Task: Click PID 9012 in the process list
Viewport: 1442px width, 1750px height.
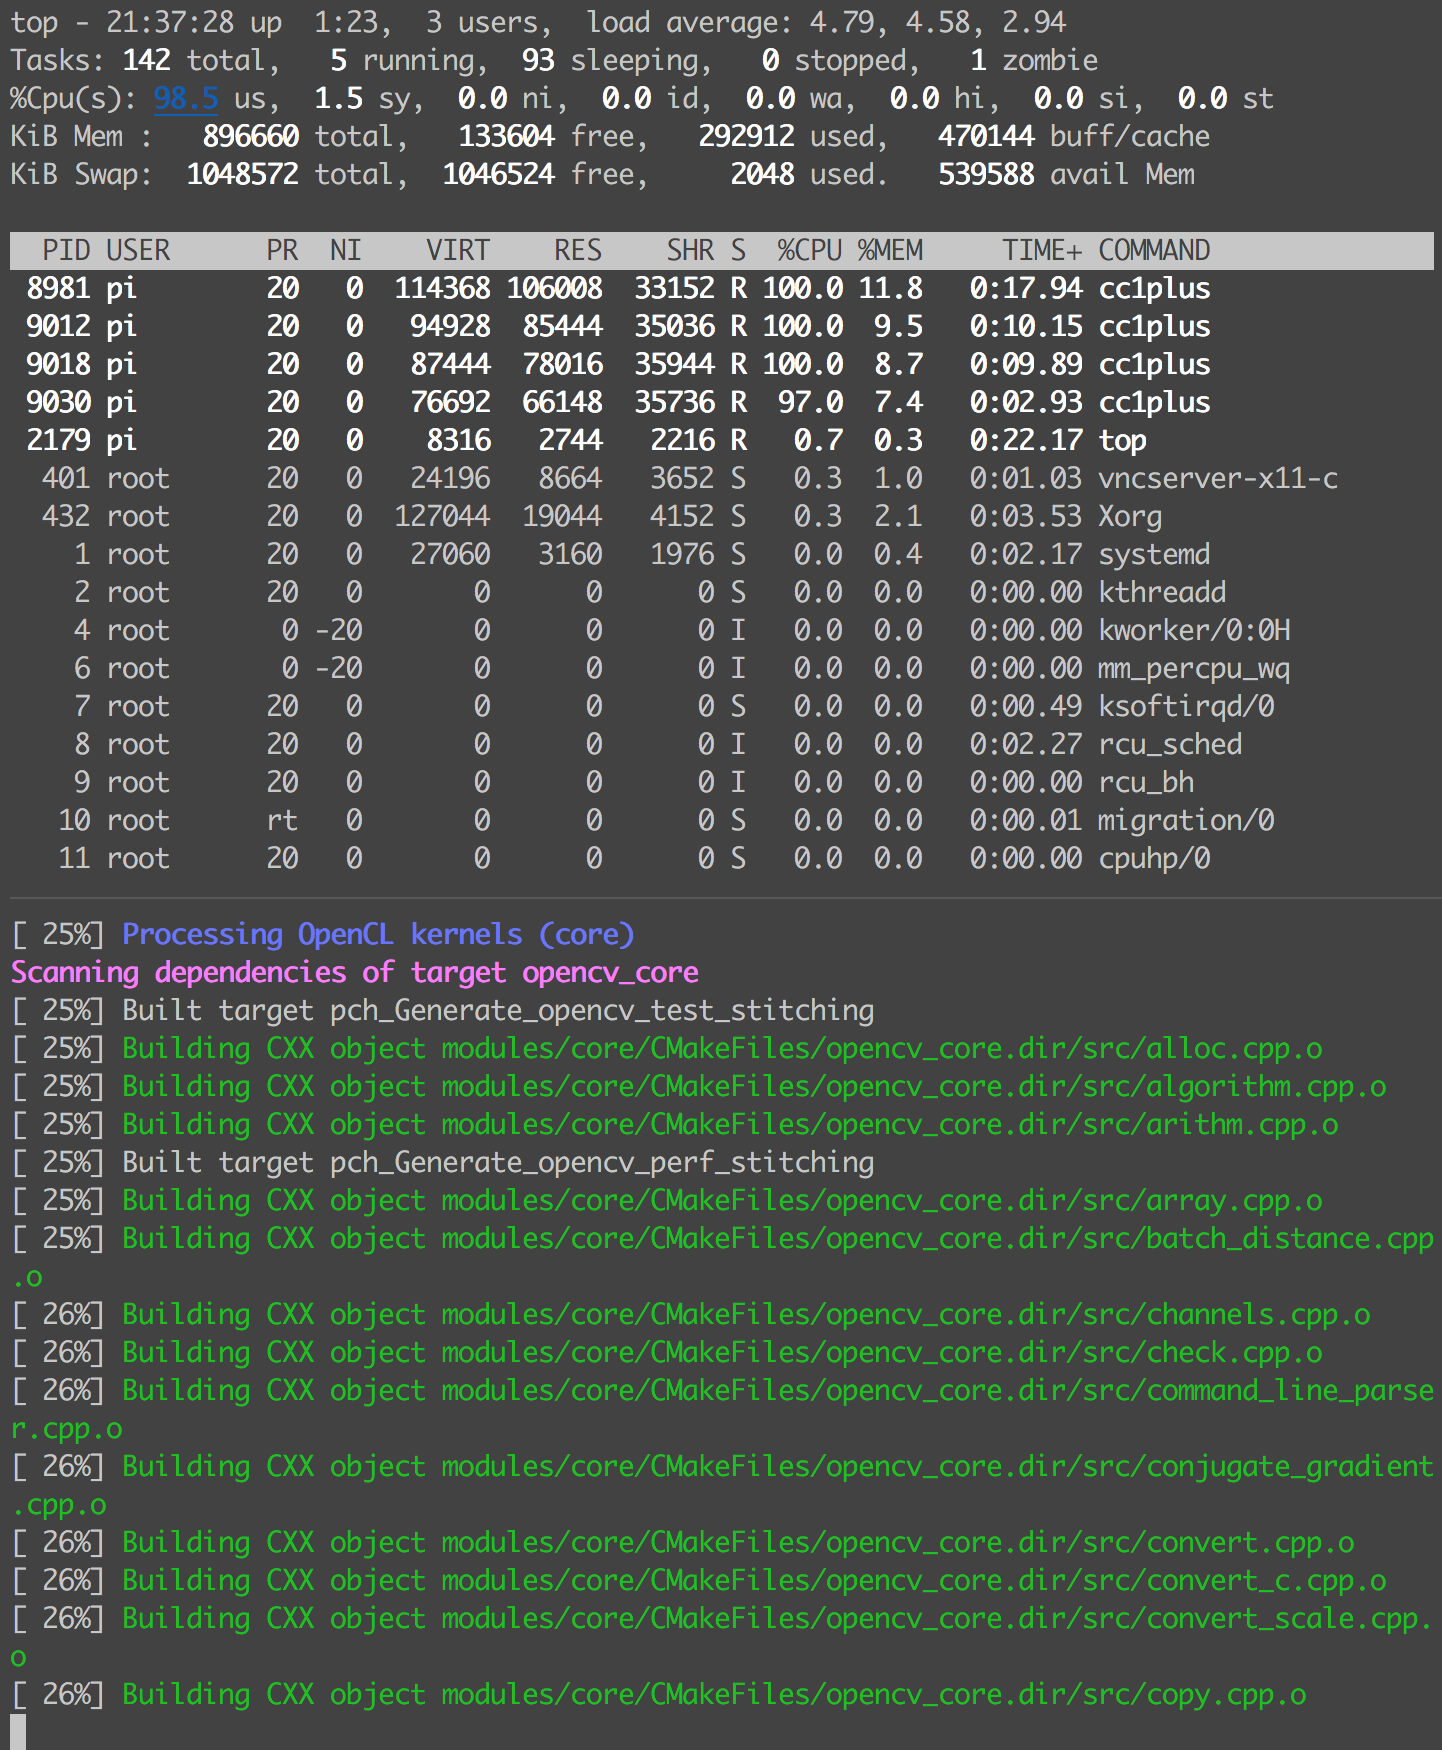Action: (x=58, y=326)
